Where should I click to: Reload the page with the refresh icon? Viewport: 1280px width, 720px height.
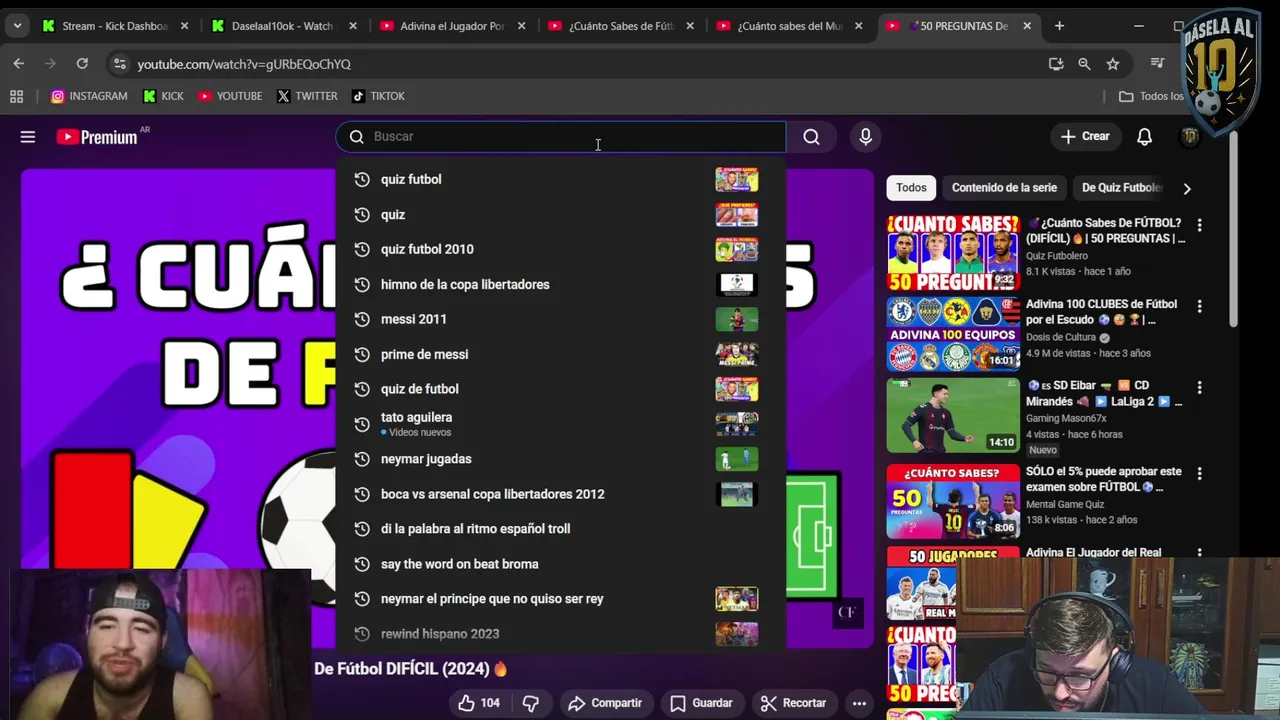point(82,64)
